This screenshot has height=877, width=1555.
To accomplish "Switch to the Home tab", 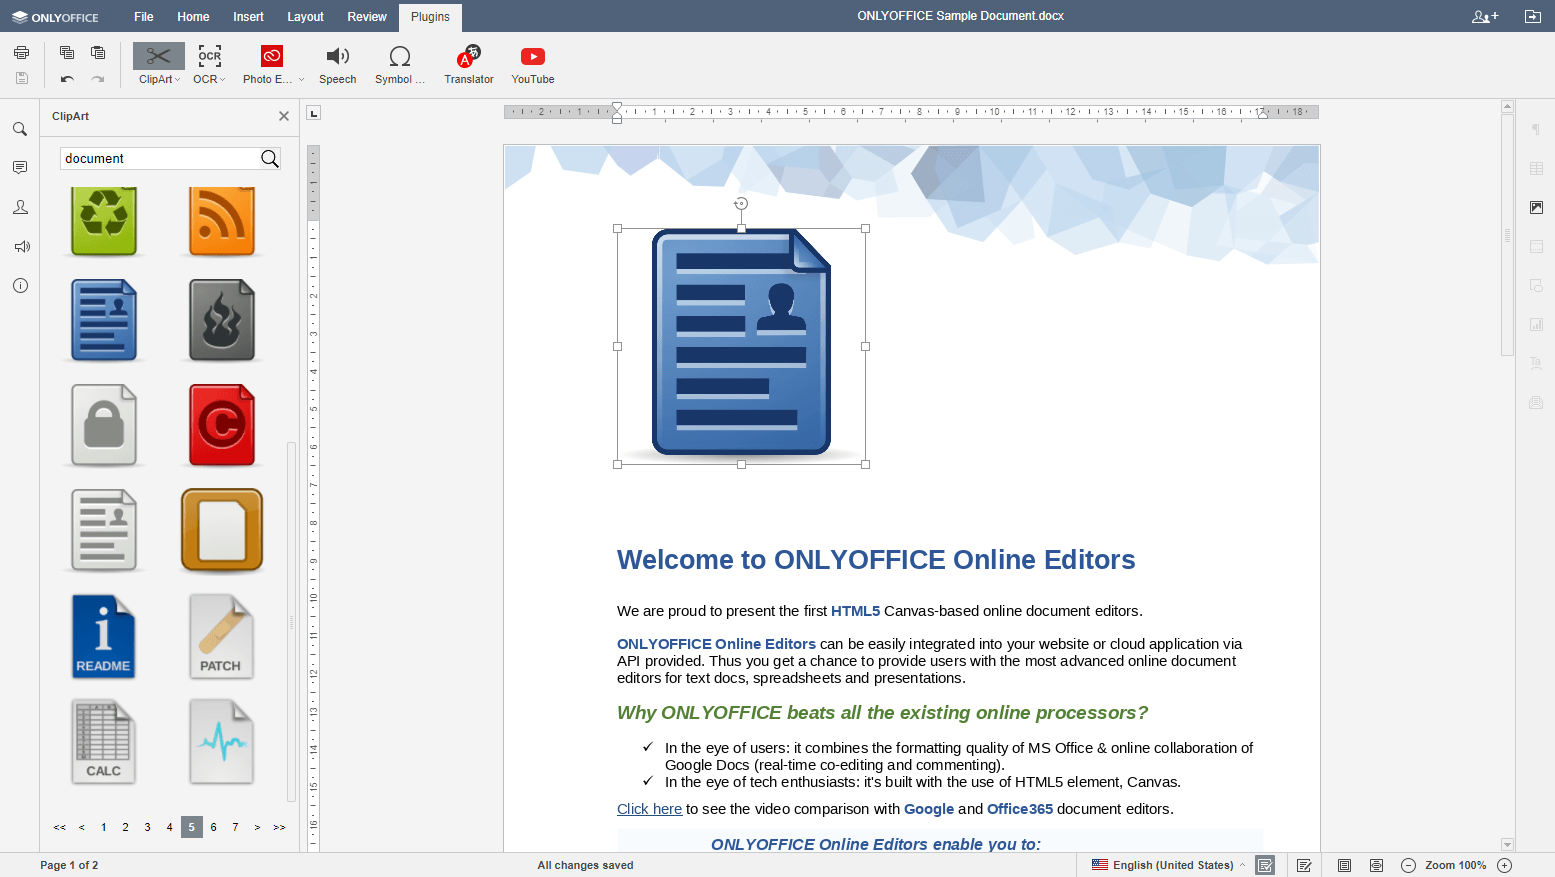I will tap(193, 17).
